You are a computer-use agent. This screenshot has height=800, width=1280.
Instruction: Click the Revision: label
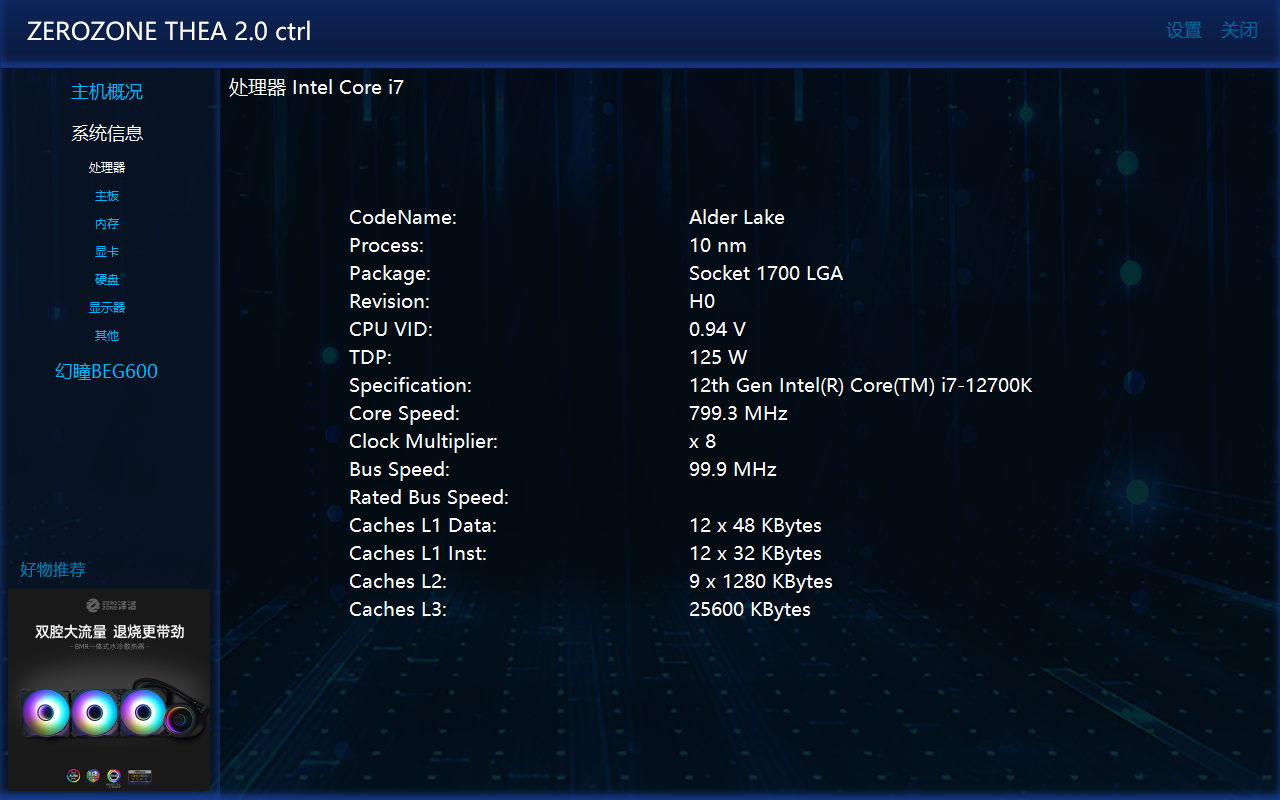[389, 301]
